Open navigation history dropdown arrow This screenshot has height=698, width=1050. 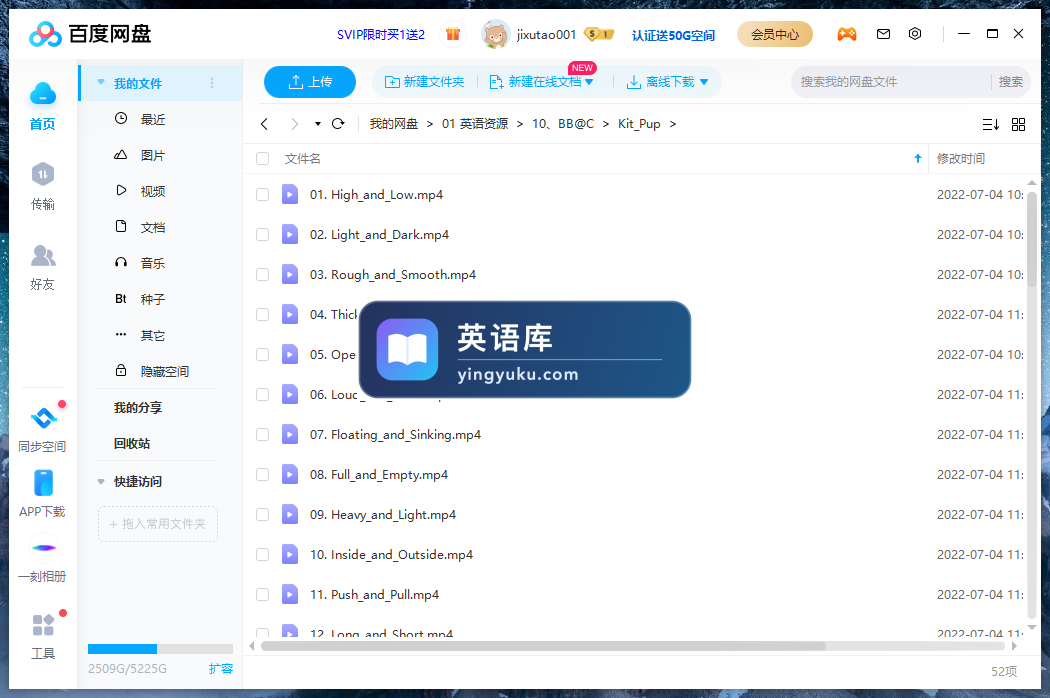(x=317, y=124)
